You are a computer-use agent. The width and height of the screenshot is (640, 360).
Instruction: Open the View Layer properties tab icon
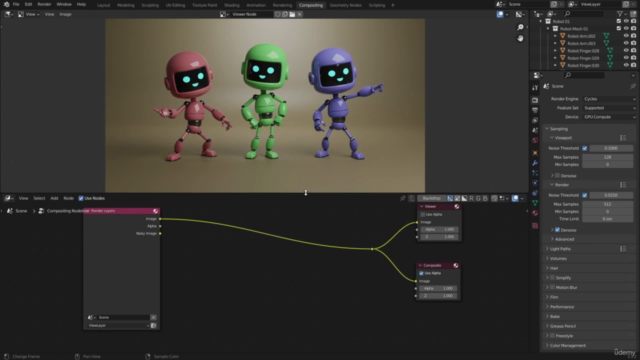pos(535,120)
